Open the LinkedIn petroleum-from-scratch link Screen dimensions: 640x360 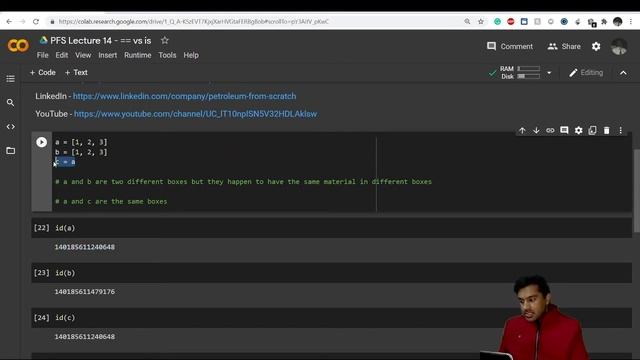point(184,96)
